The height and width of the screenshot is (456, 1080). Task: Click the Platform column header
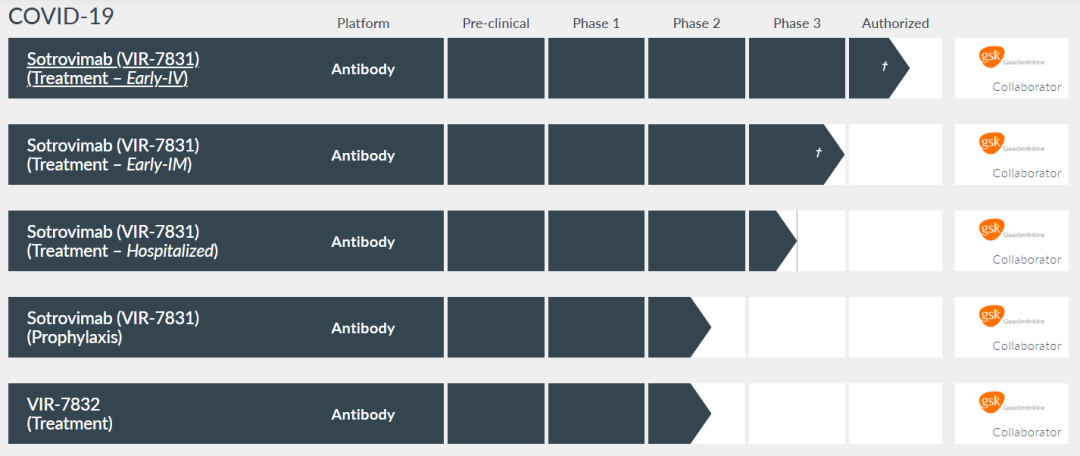click(x=363, y=23)
